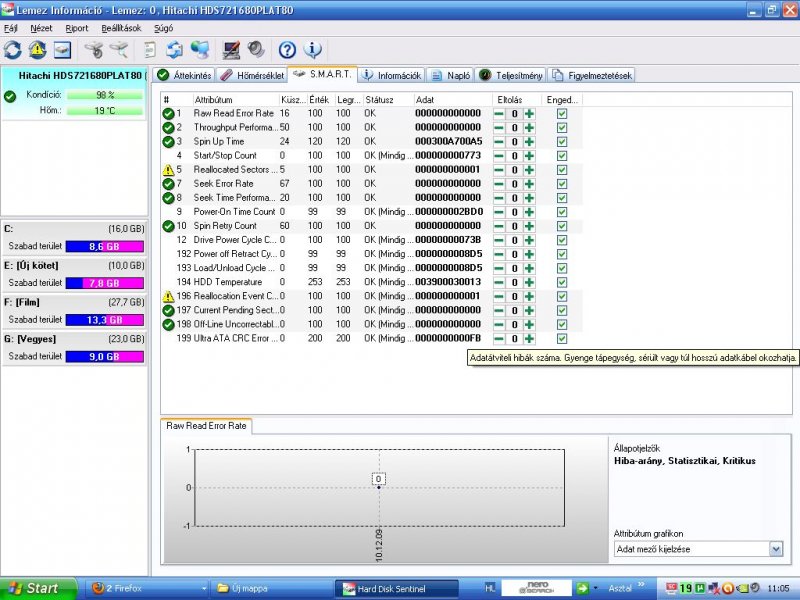Toggle enabled checkbox for Throughput Performance

click(562, 128)
